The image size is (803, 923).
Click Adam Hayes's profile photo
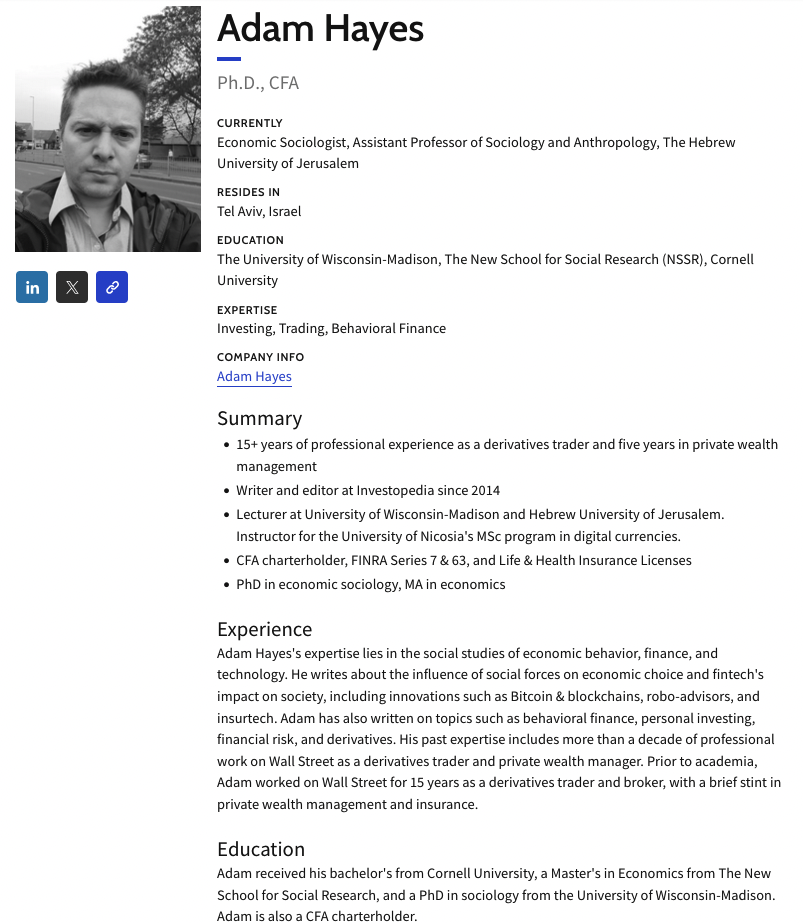click(108, 129)
